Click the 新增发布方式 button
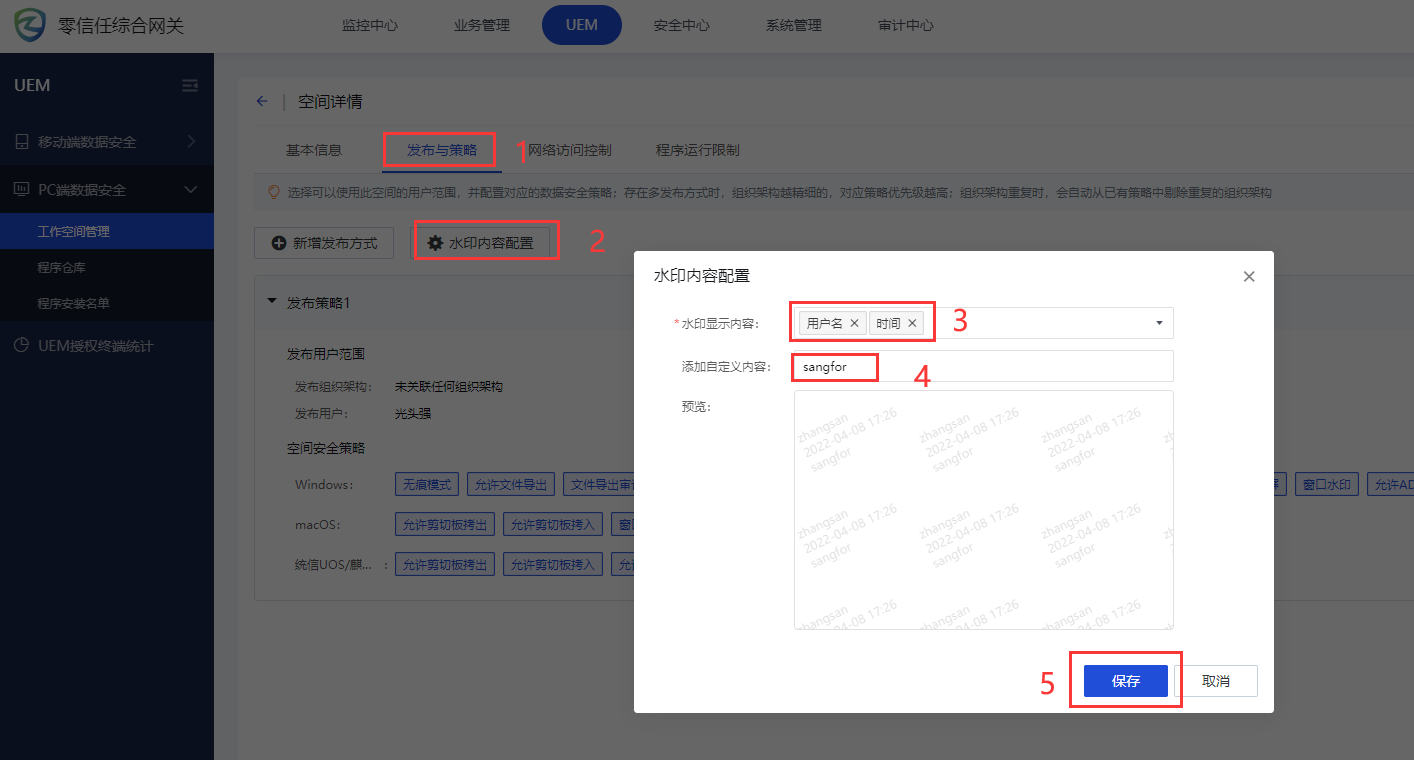This screenshot has height=760, width=1414. click(324, 243)
